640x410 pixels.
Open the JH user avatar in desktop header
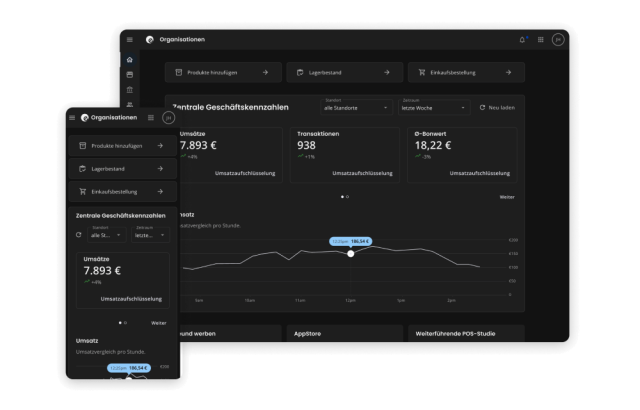pos(558,40)
